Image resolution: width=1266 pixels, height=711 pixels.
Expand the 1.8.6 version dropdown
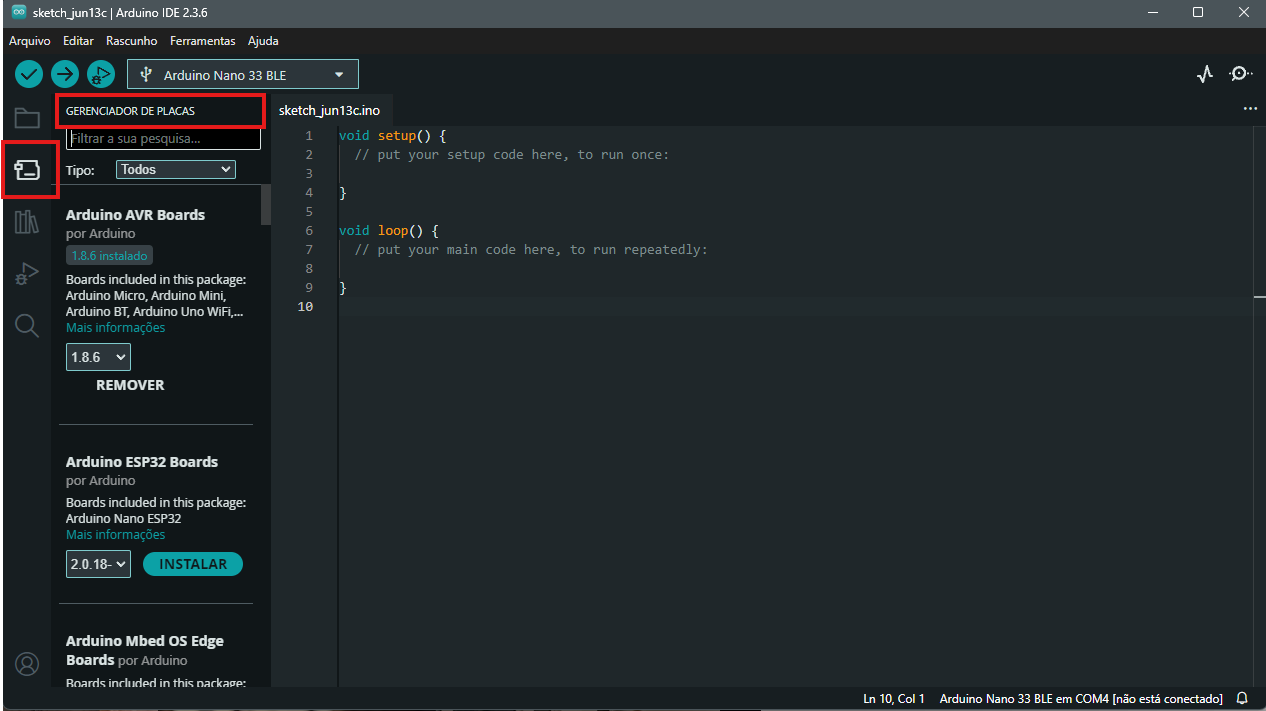point(98,357)
